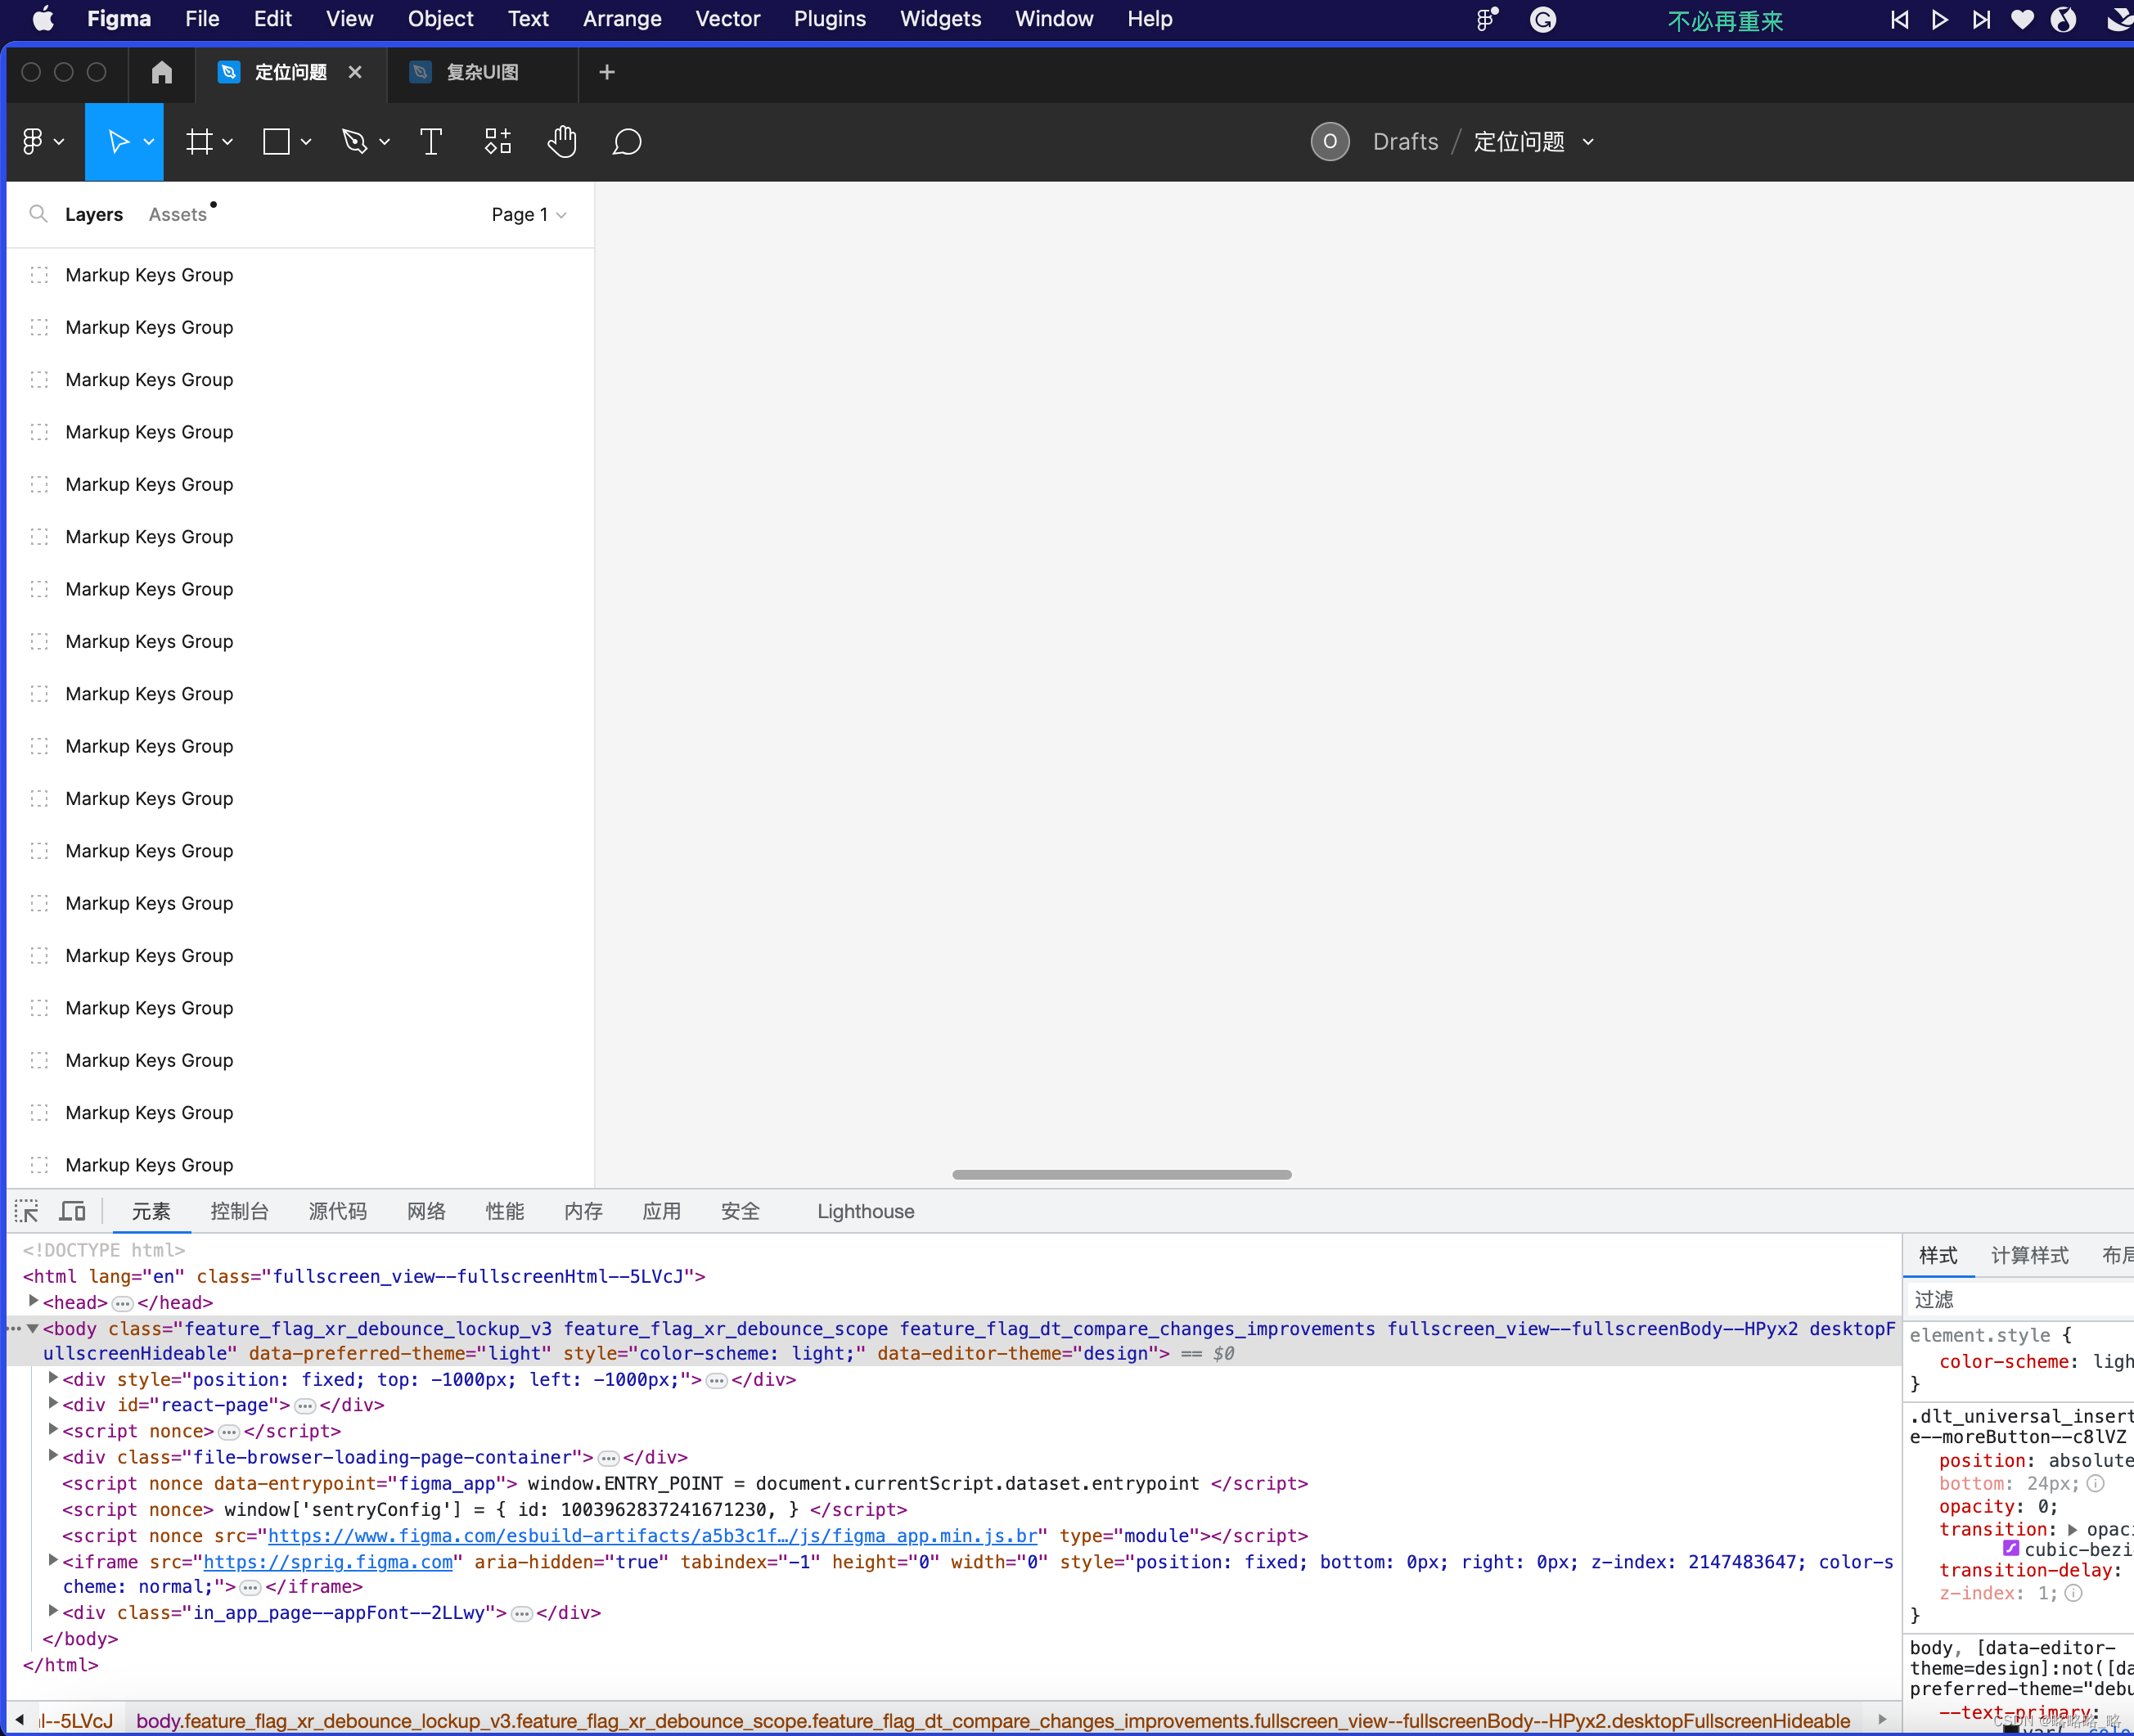Image resolution: width=2134 pixels, height=1736 pixels.
Task: Click the DevTools inspect element picker
Action: tap(27, 1211)
